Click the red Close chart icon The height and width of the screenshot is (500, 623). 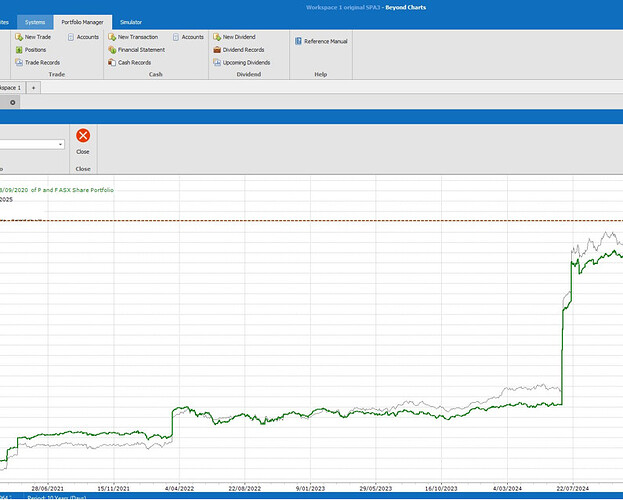point(83,136)
